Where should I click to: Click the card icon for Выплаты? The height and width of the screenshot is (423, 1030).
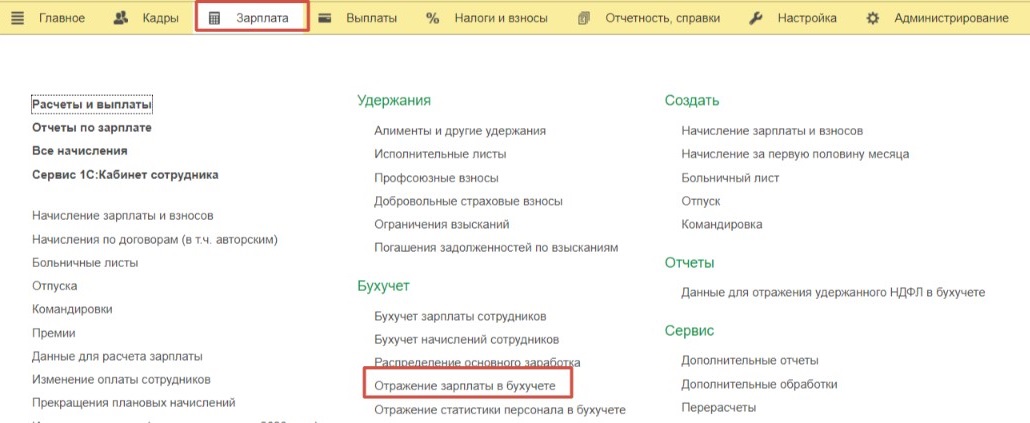pos(325,18)
